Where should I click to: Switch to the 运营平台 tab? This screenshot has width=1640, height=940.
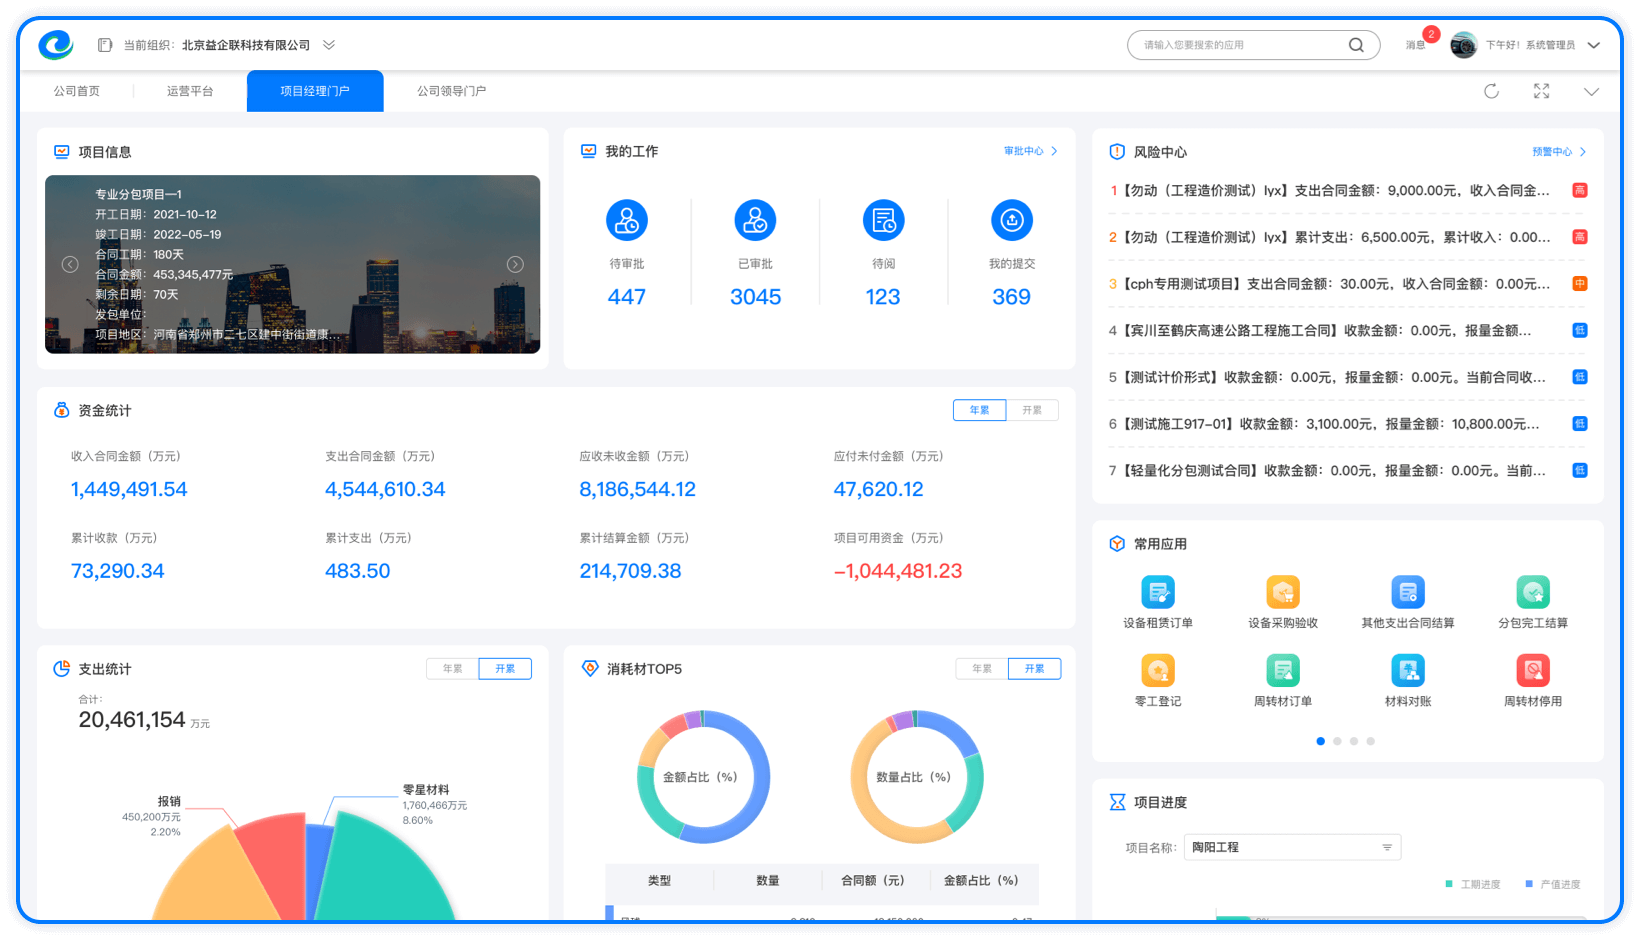pos(190,91)
